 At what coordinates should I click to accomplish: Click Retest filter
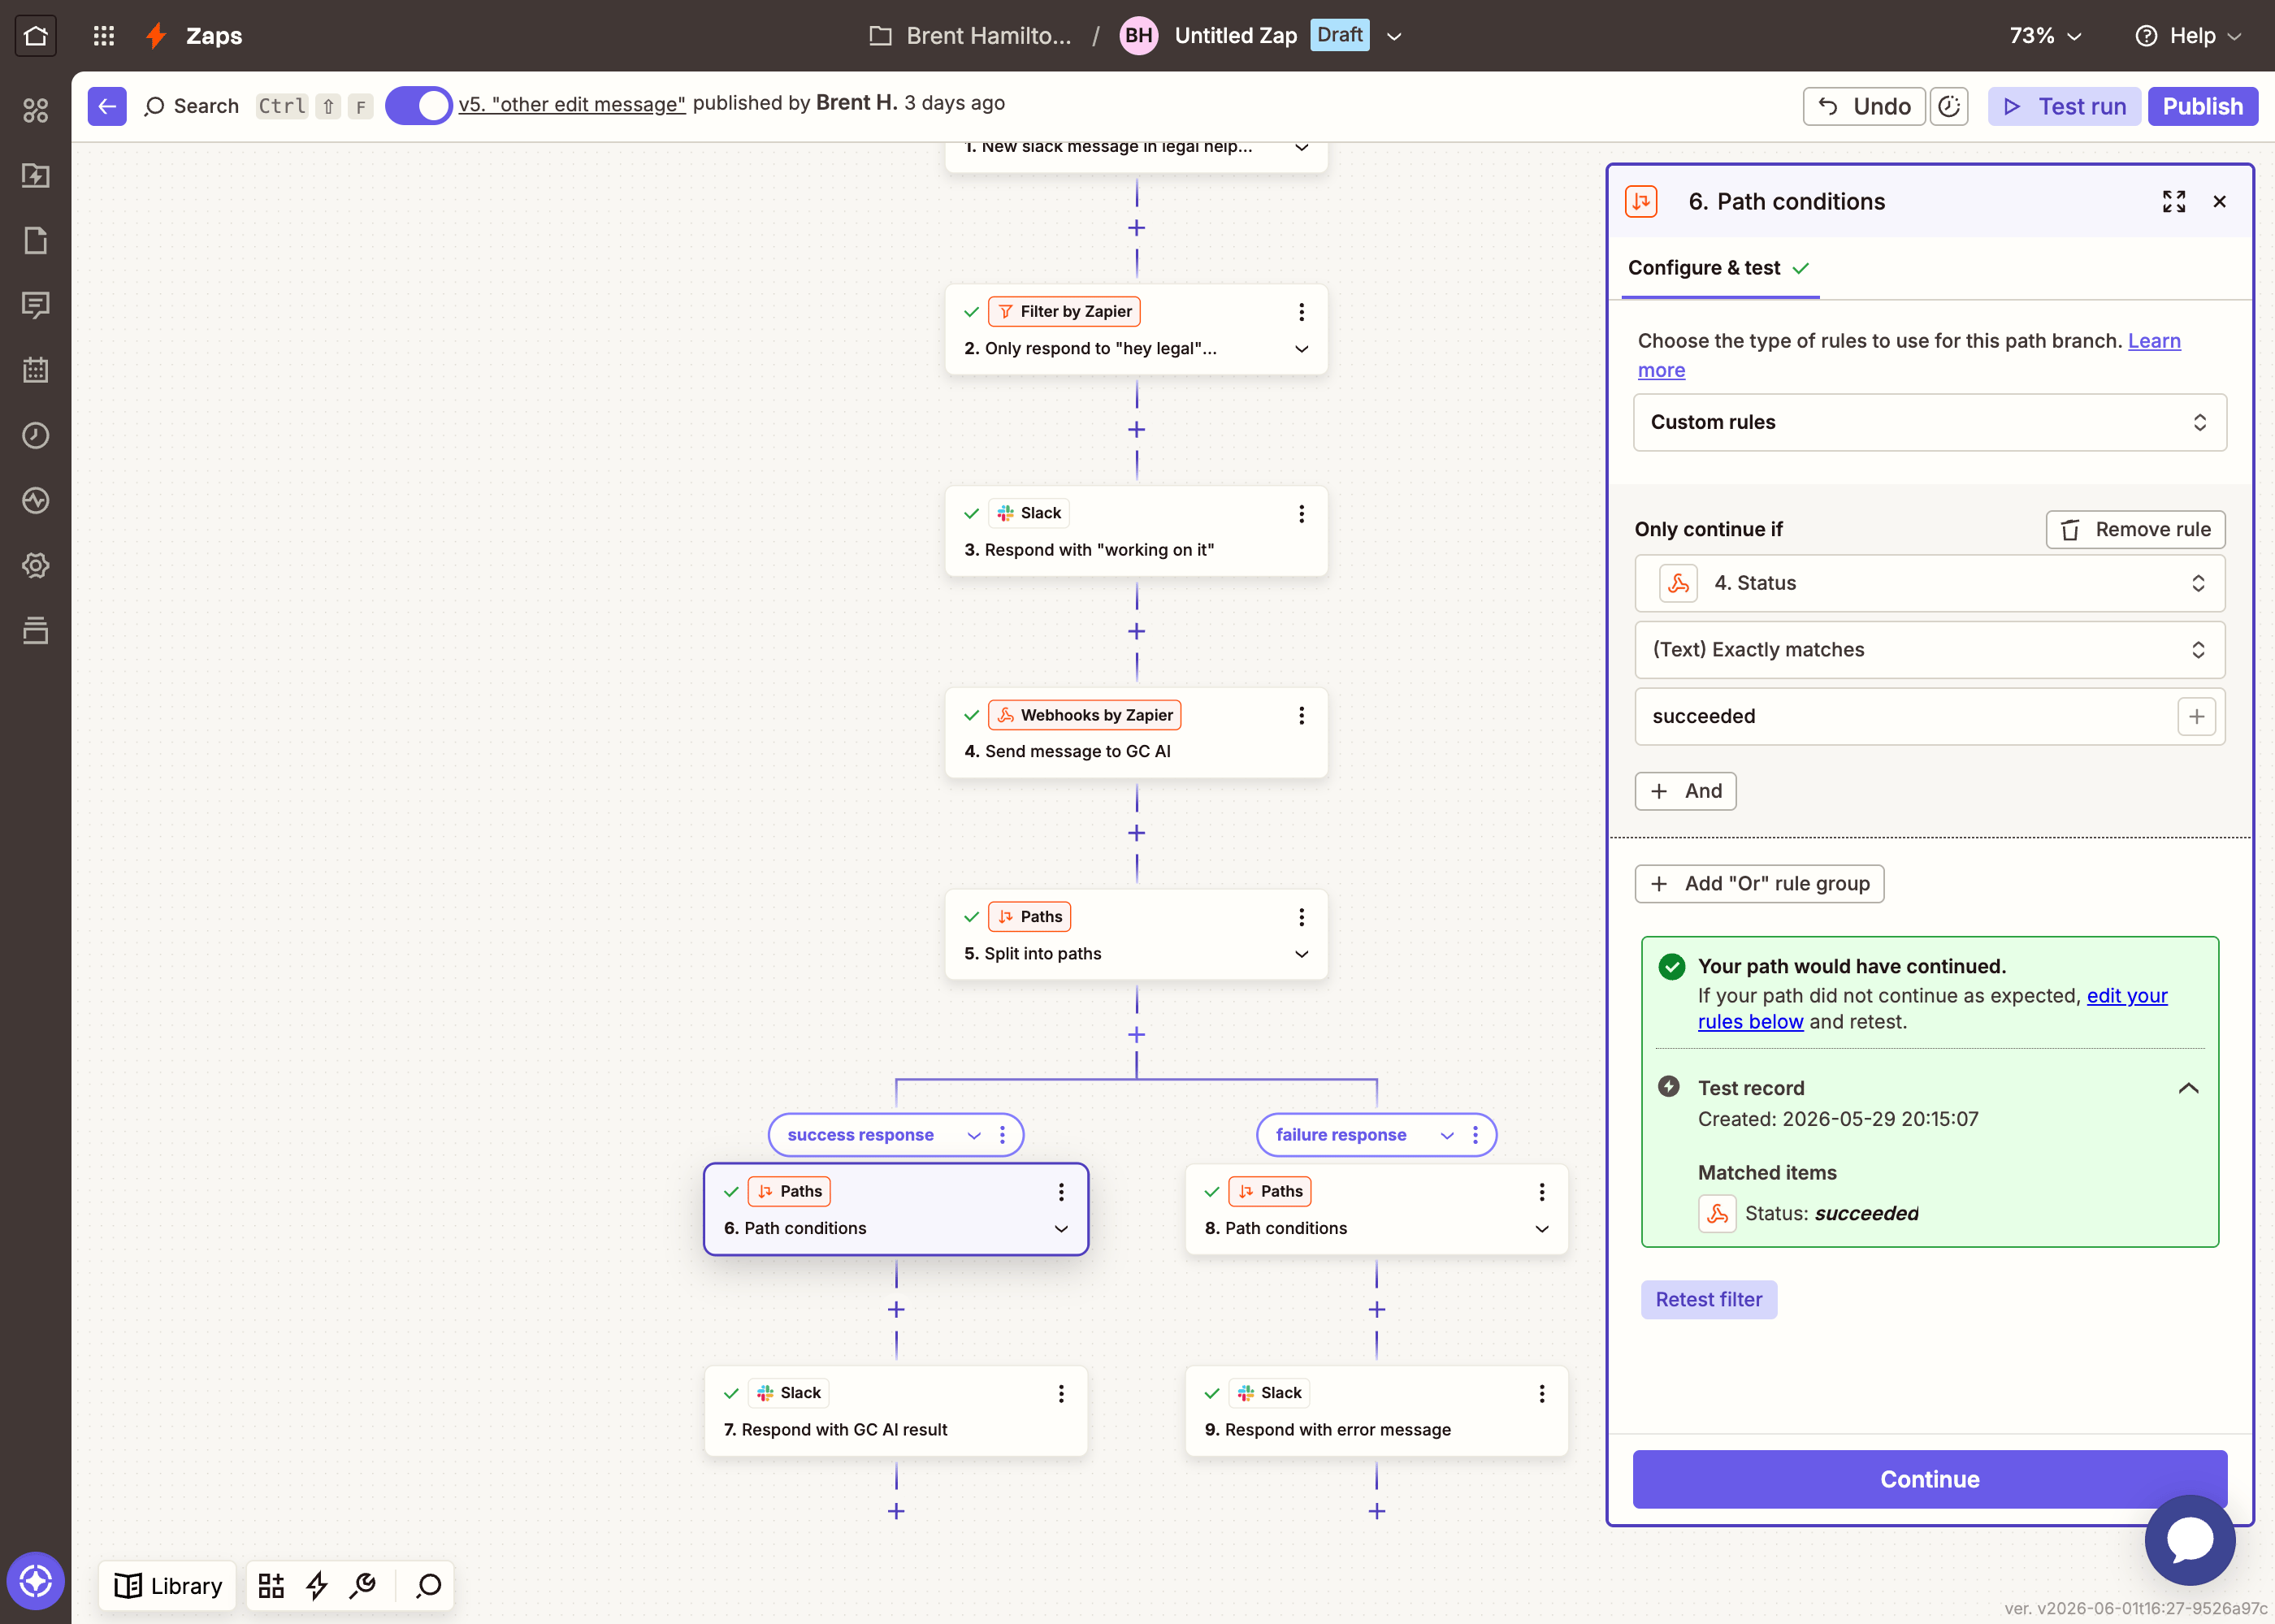pos(1708,1300)
